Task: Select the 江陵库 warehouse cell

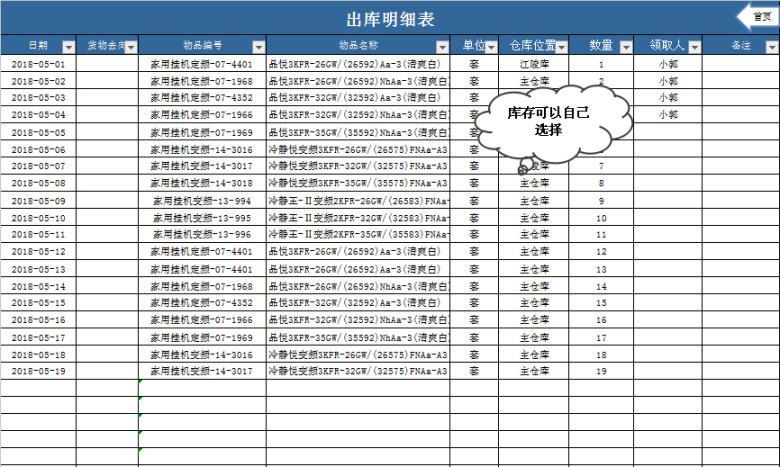Action: (x=534, y=64)
